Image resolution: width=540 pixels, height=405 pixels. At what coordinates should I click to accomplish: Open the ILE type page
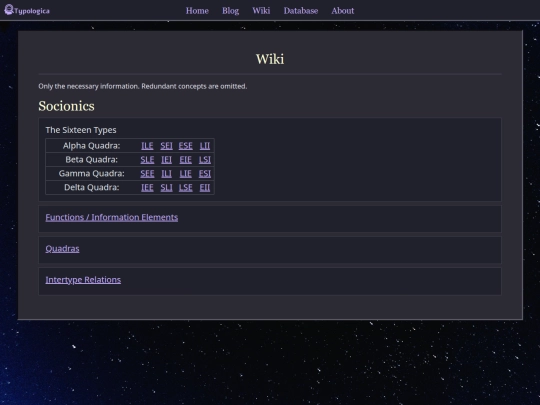click(x=147, y=146)
